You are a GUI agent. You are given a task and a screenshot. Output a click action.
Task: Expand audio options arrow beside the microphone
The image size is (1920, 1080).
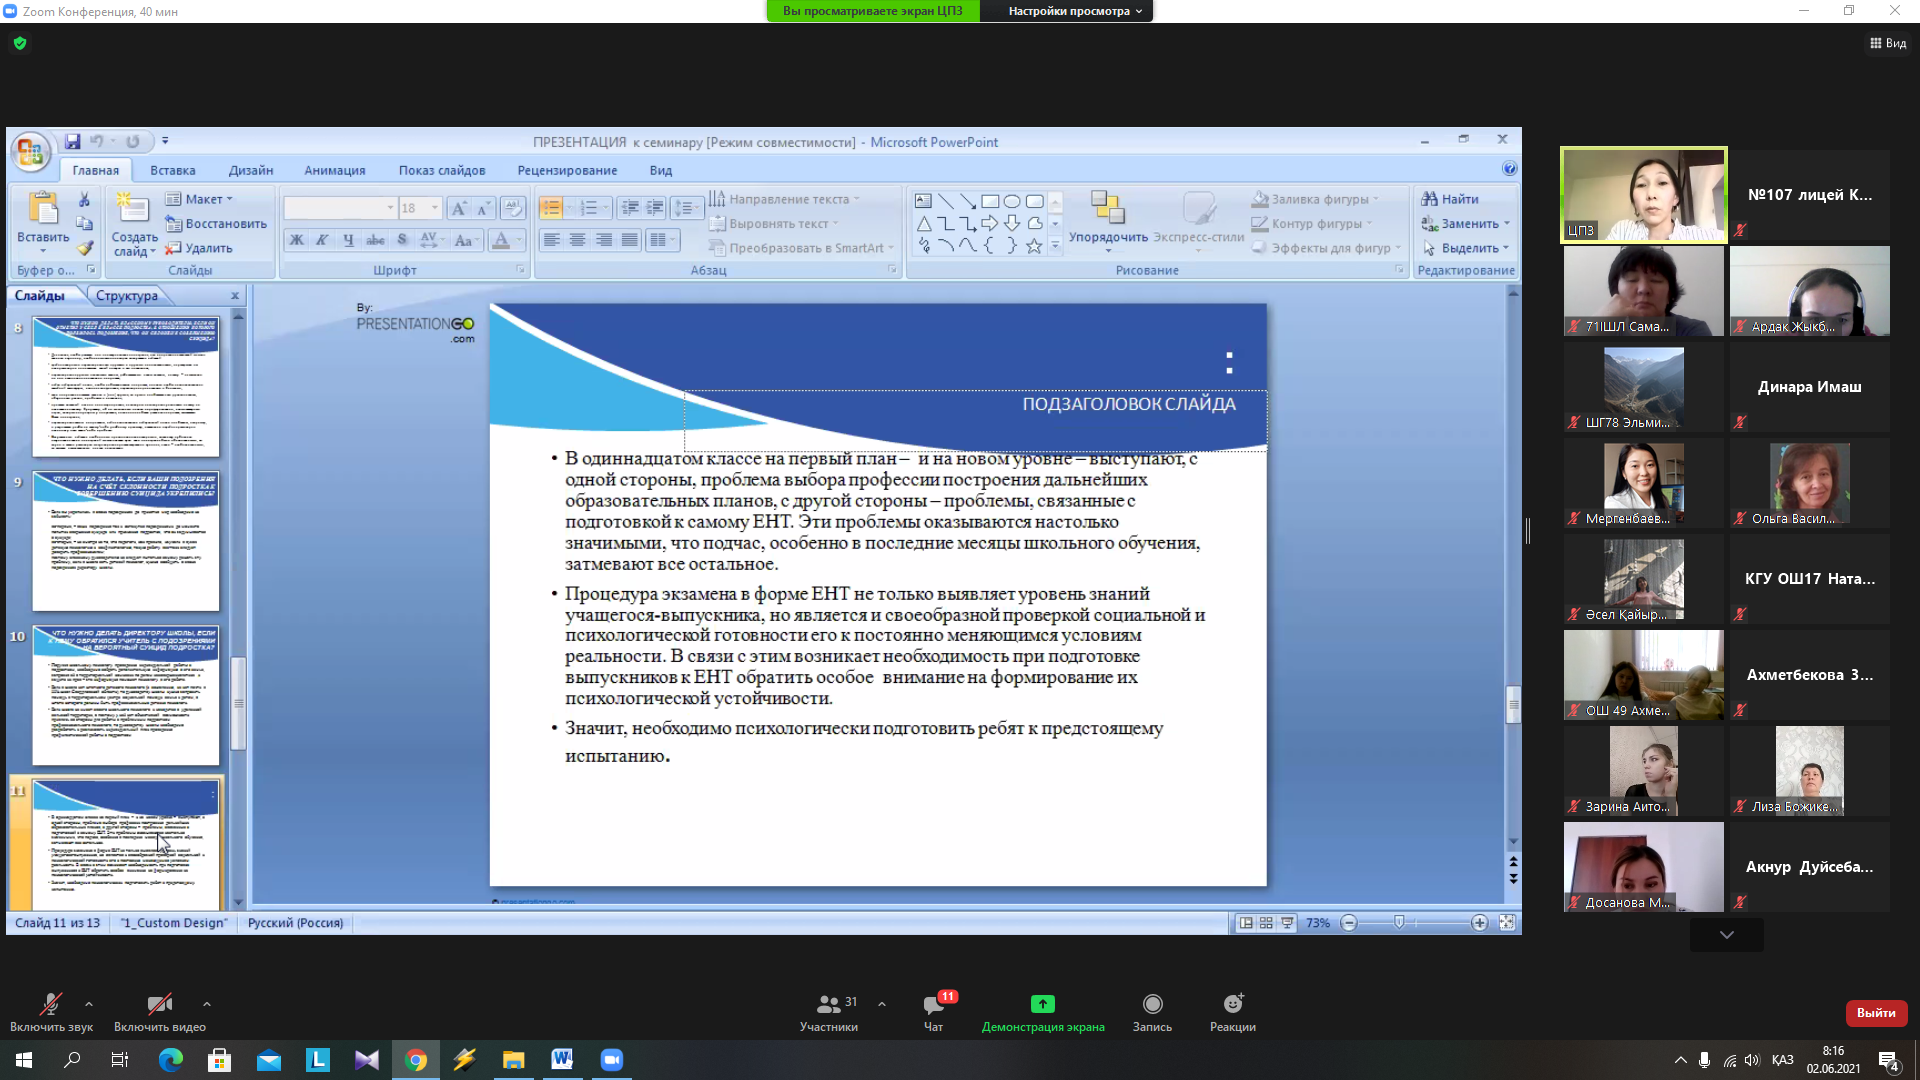click(89, 1004)
